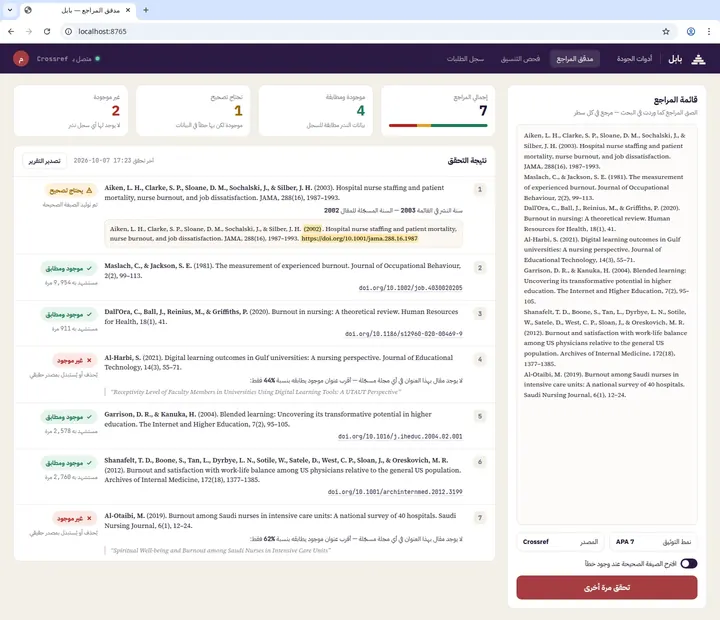
Task: Open the s12960-020-00469-9 DOI link
Action: (404, 334)
